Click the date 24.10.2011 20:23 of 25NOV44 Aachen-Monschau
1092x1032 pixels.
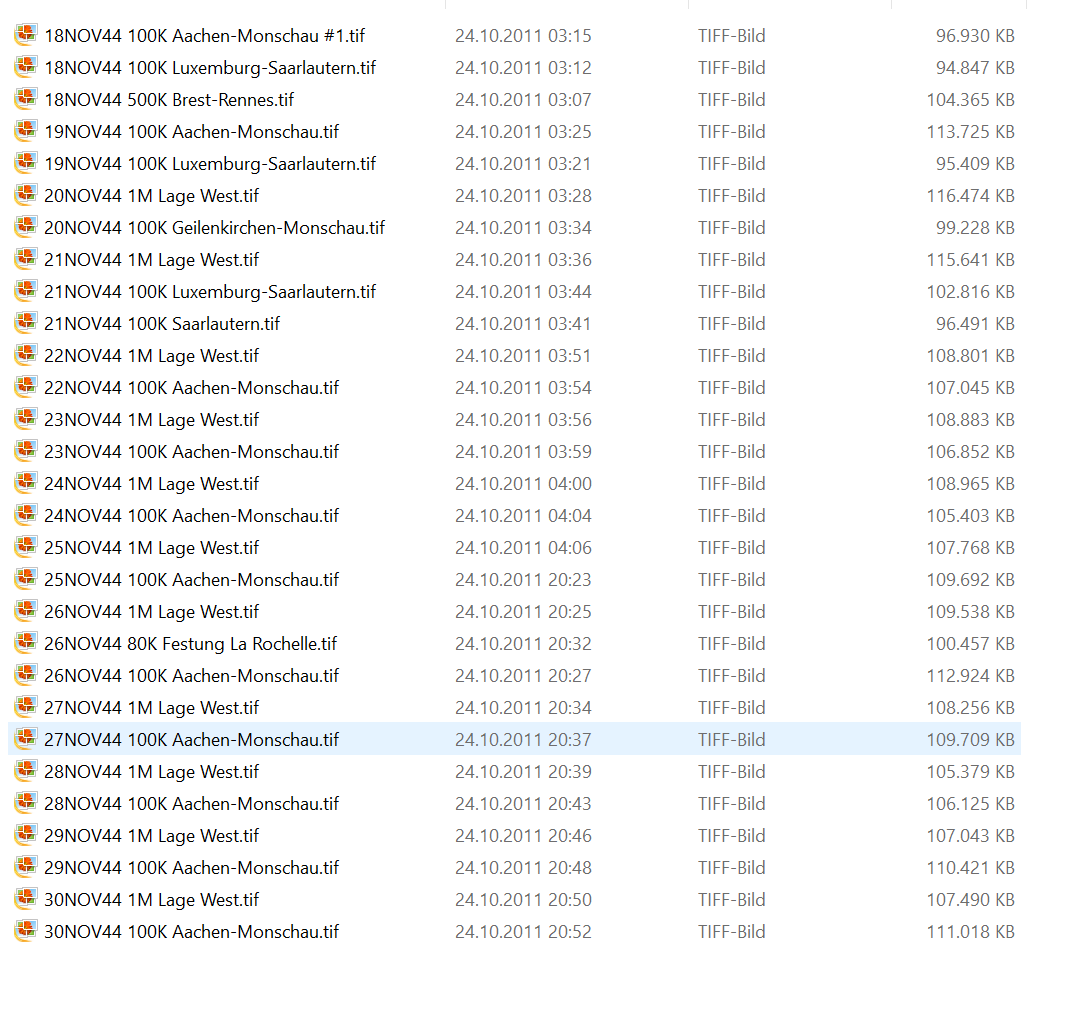tap(523, 580)
